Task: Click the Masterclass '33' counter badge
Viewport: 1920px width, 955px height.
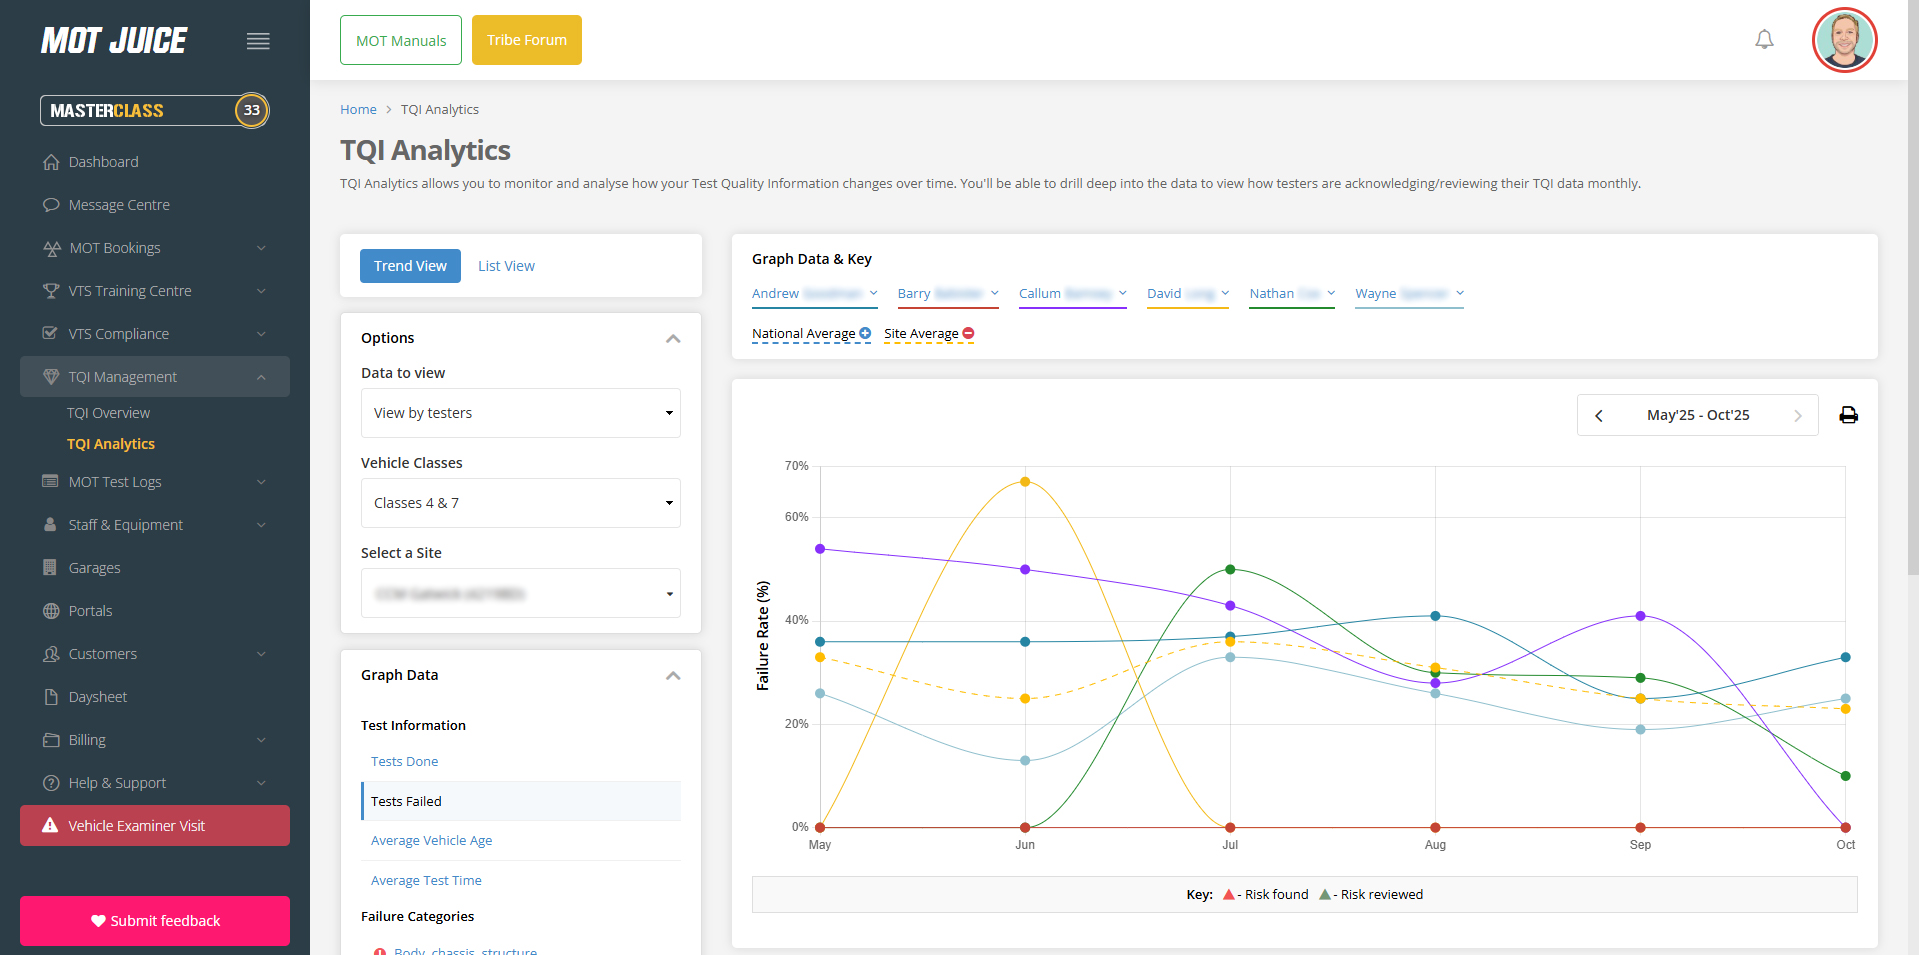Action: 251,110
